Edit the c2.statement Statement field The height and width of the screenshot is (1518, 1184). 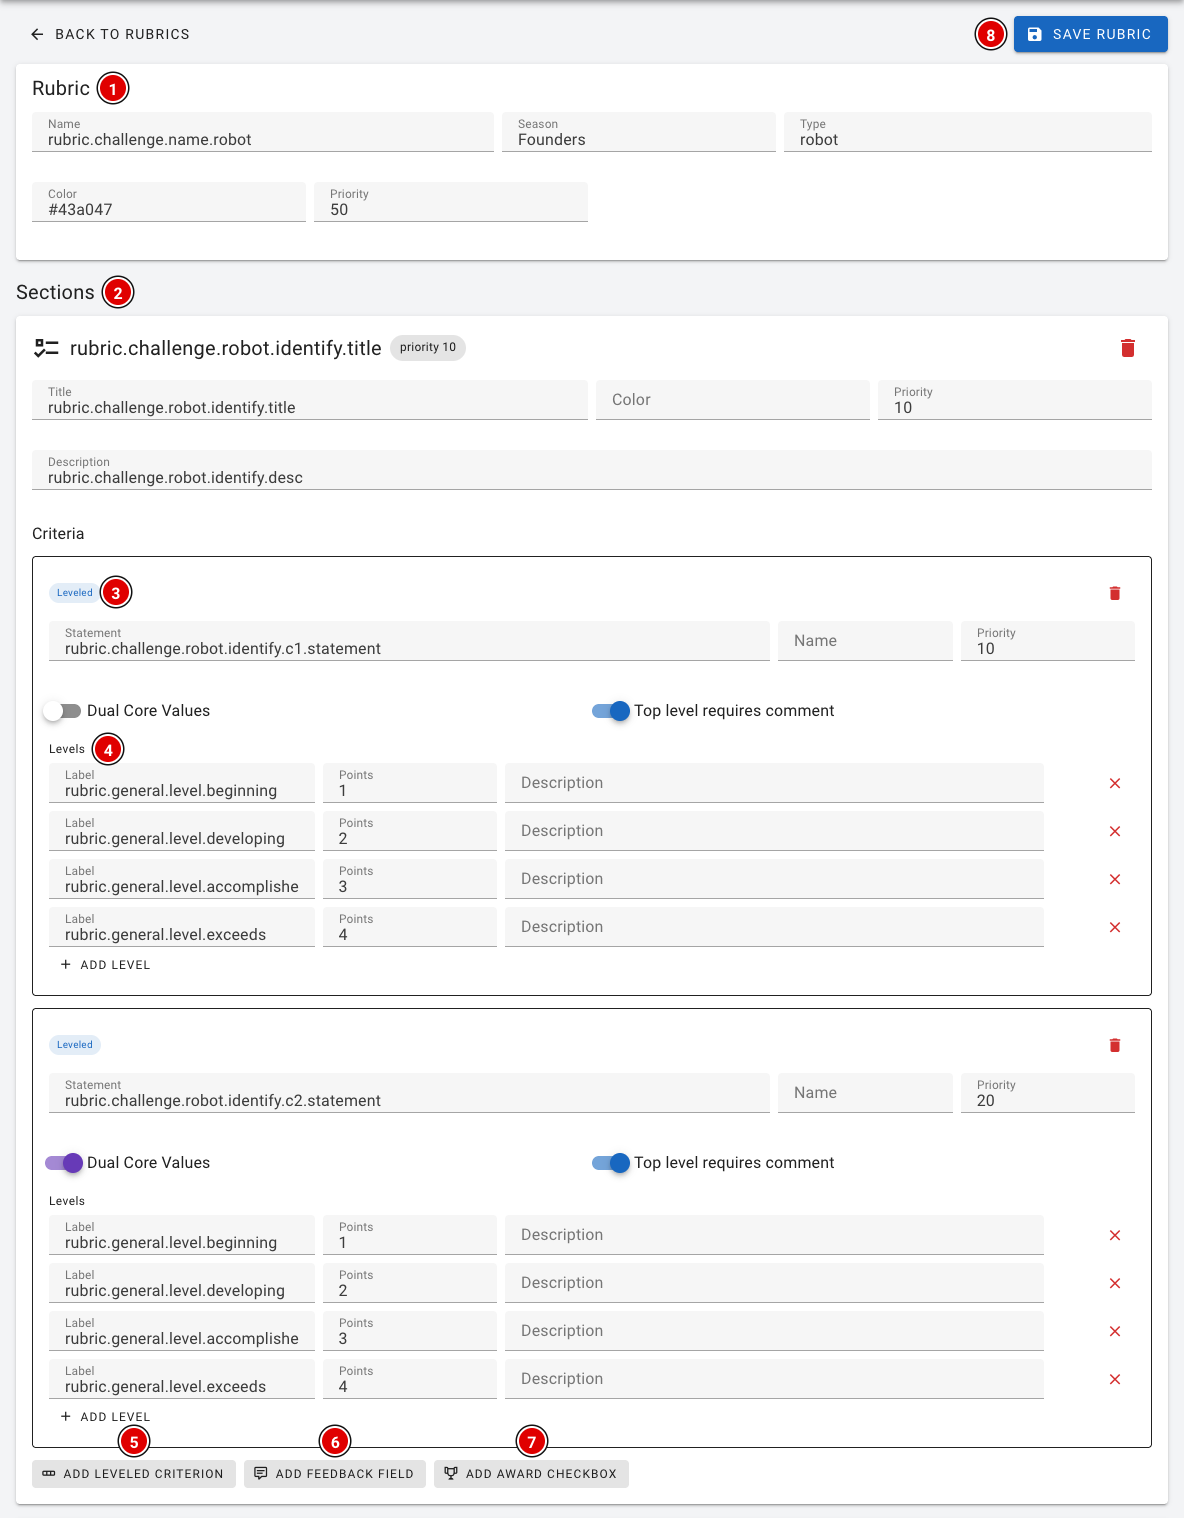pyautogui.click(x=409, y=1093)
